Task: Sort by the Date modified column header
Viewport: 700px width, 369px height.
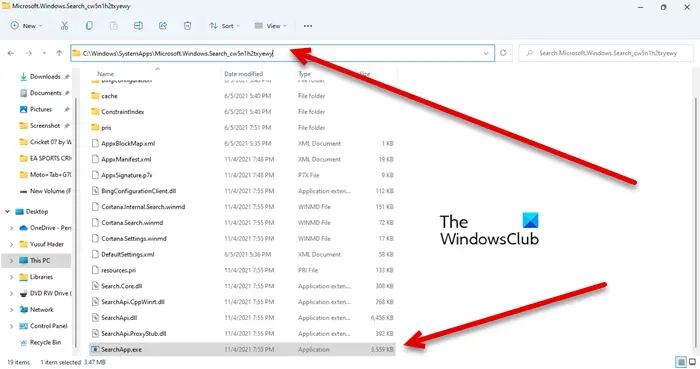Action: click(x=244, y=74)
